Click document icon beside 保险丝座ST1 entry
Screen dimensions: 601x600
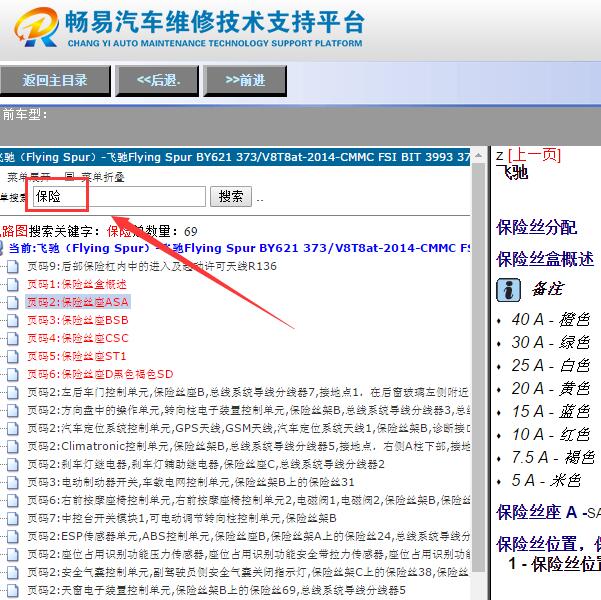[x=13, y=356]
